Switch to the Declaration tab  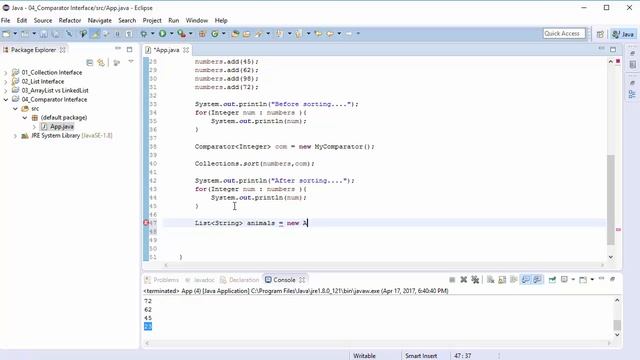click(x=240, y=280)
